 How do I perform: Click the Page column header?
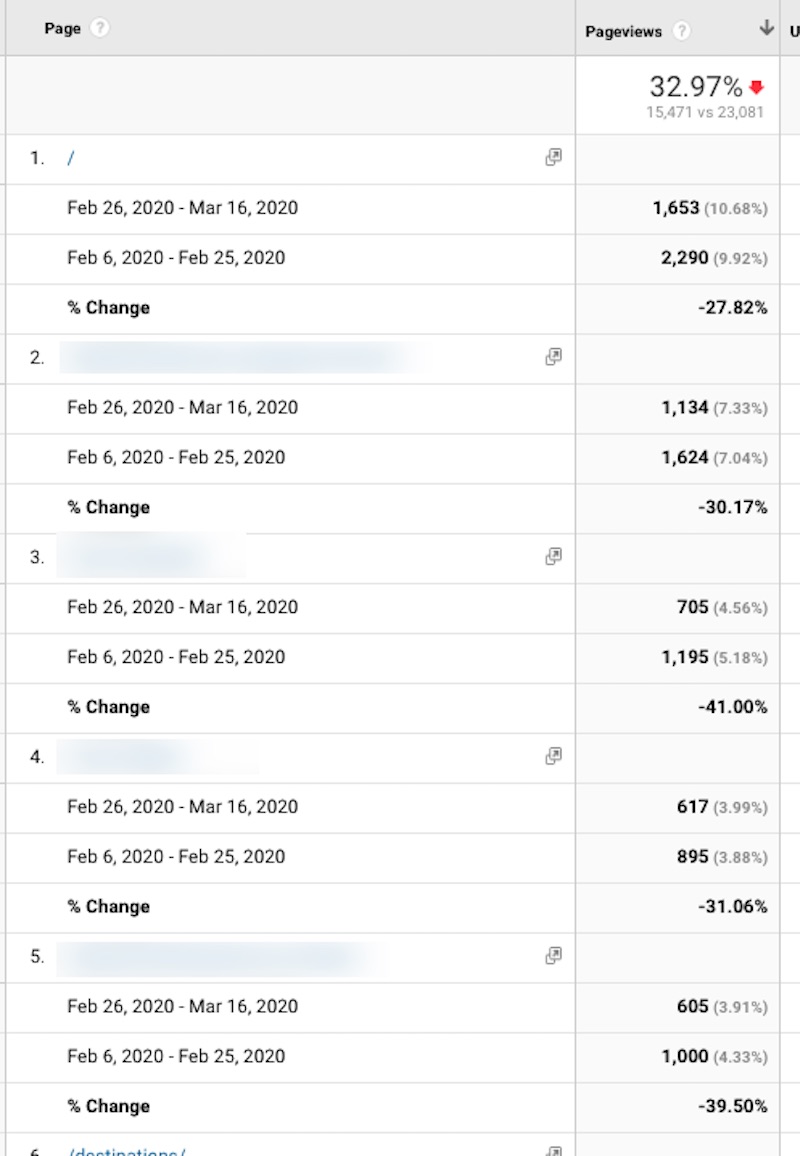pyautogui.click(x=62, y=29)
